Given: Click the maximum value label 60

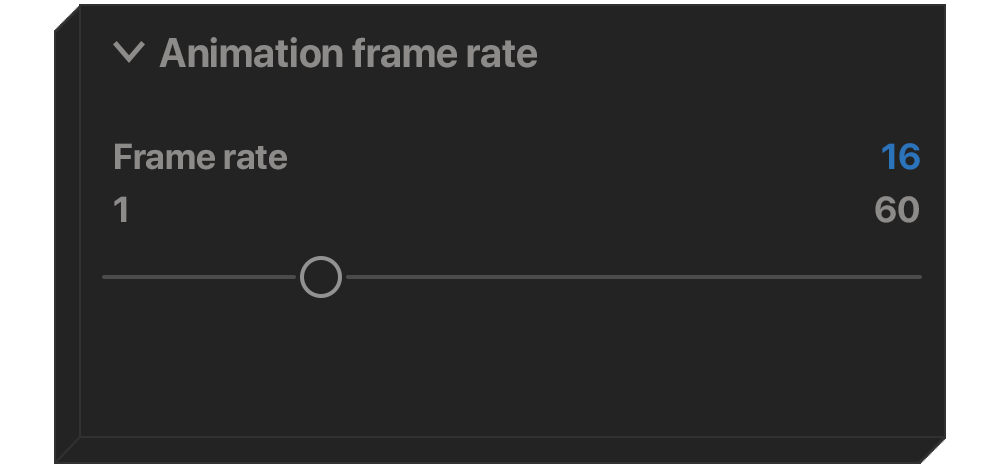Looking at the screenshot, I should coord(896,210).
